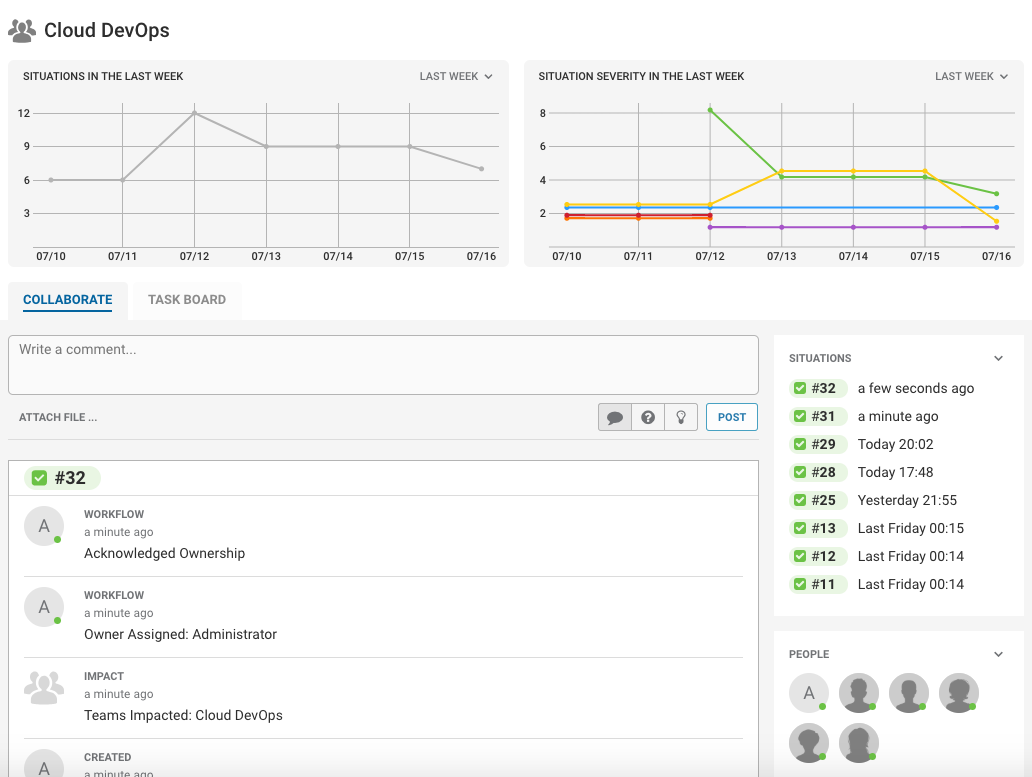The height and width of the screenshot is (777, 1032).
Task: Click the Post button
Action: 732,417
